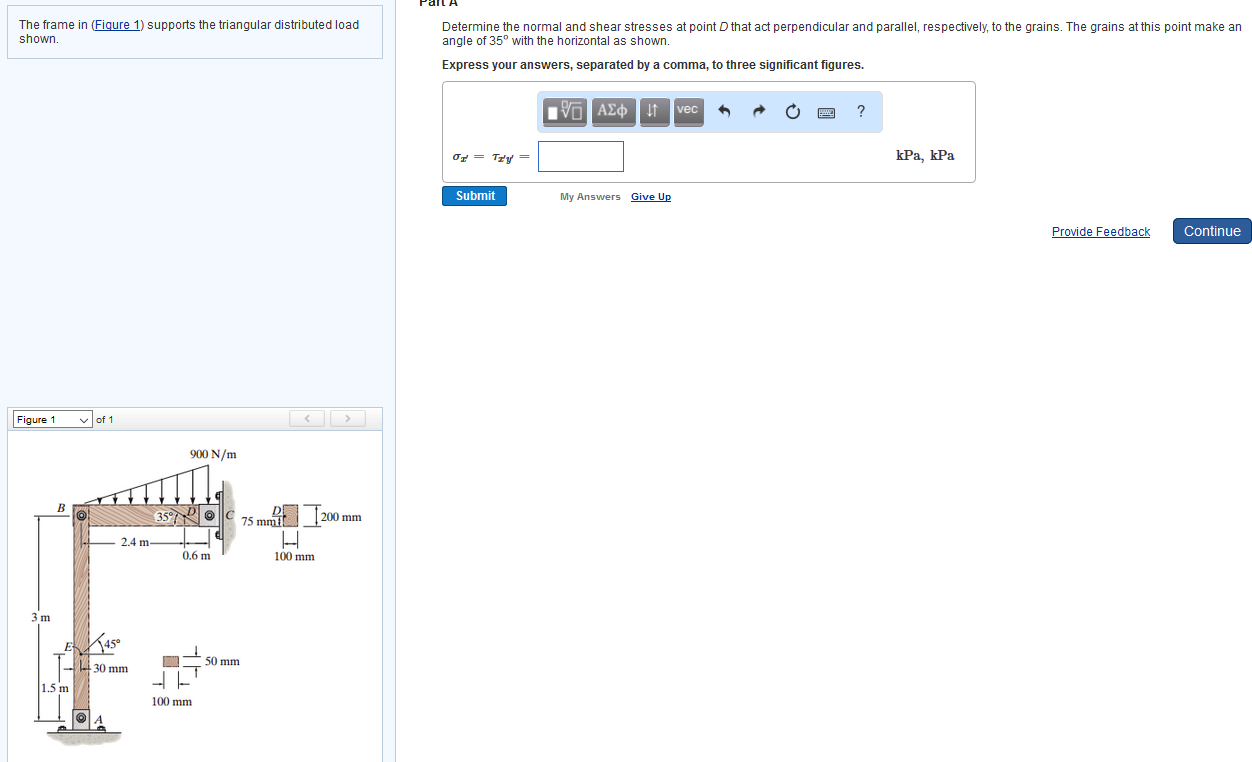
Task: Open the on-screen keyboard shortcuts icon
Action: pos(826,112)
